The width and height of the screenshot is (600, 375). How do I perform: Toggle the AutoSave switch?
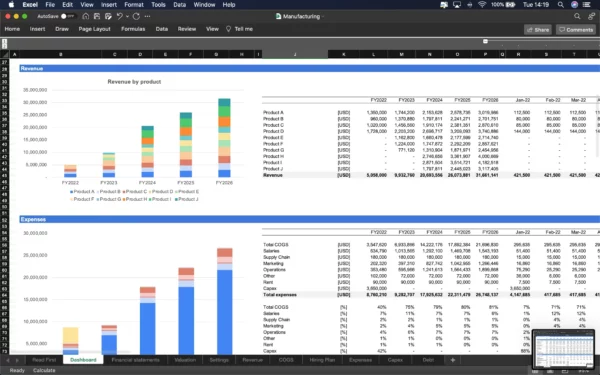[x=67, y=16]
